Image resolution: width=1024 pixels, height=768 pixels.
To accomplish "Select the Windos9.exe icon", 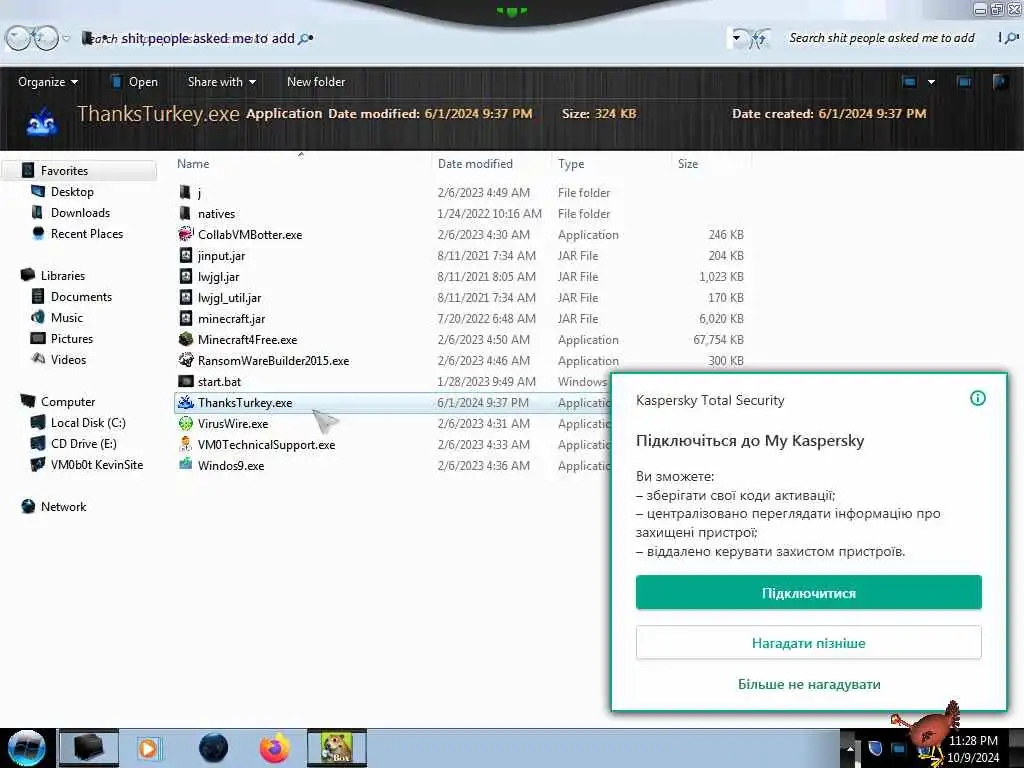I will 186,464.
